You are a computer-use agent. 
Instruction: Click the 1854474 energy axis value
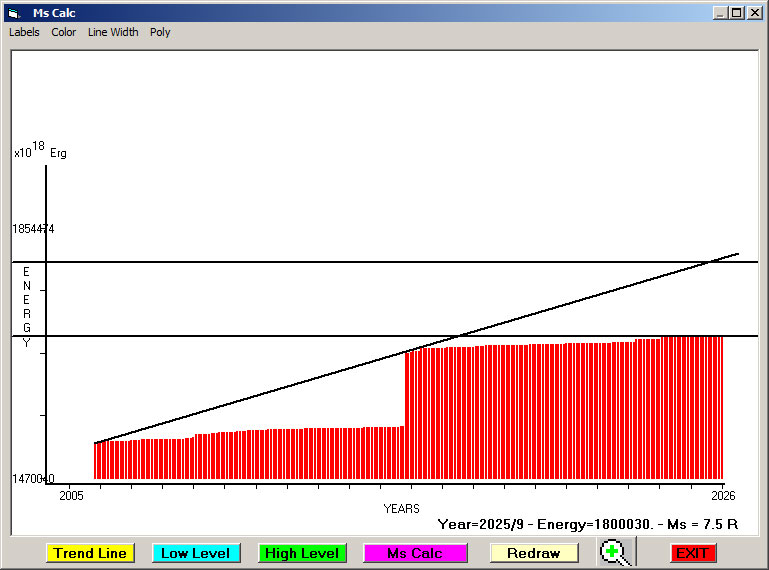(x=33, y=229)
